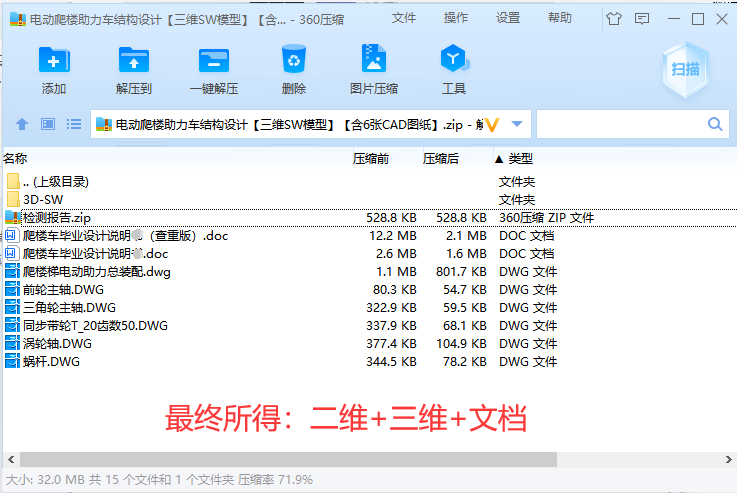Close the 360压缩 window
Viewport: 737px width, 493px height.
[722, 19]
